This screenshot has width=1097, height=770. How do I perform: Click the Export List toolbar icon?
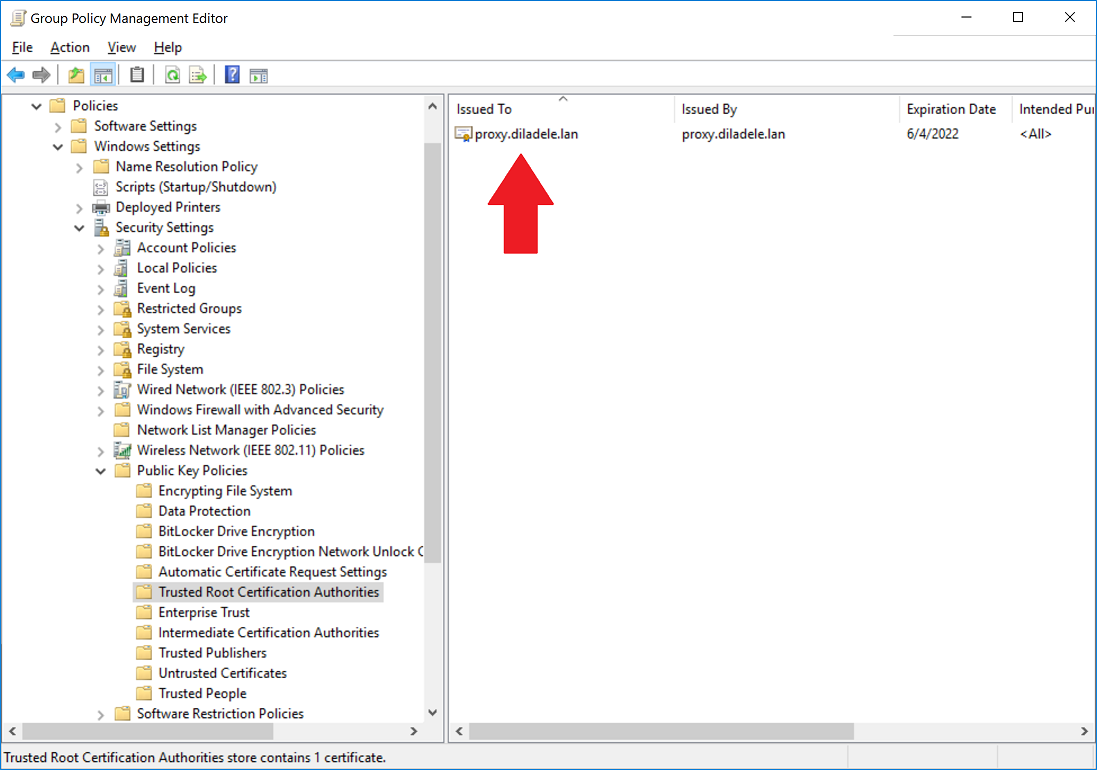[198, 75]
